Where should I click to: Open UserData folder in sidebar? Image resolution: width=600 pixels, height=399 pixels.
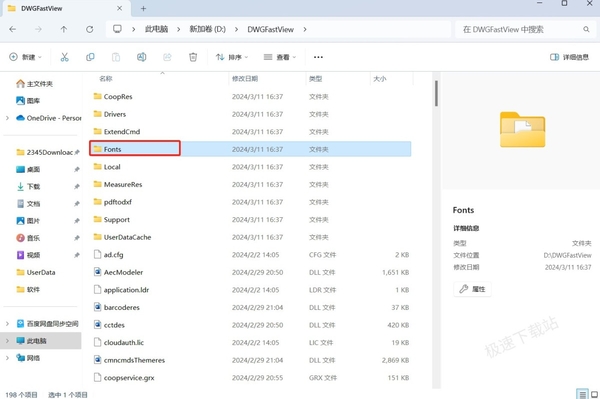[36, 272]
